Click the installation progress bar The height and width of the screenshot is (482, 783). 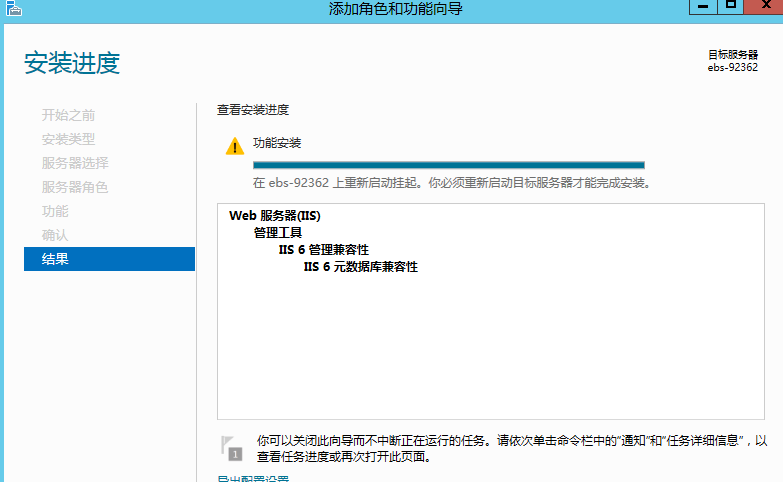(x=448, y=165)
